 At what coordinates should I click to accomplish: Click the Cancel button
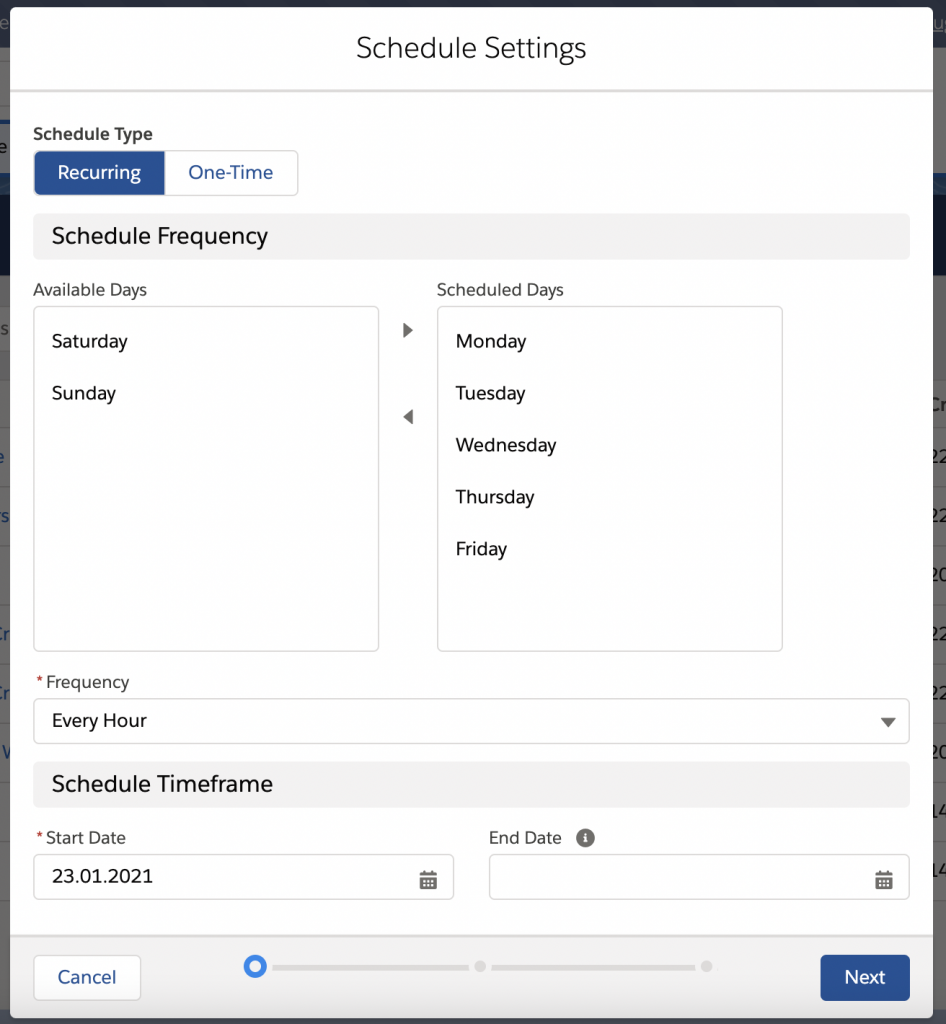pos(87,978)
